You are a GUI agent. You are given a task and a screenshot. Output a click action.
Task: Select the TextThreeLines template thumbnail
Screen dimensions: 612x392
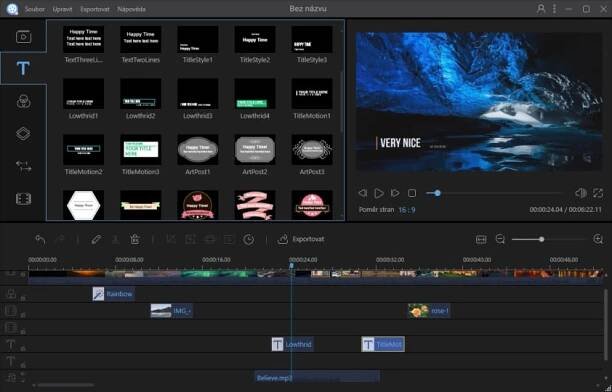pyautogui.click(x=84, y=39)
